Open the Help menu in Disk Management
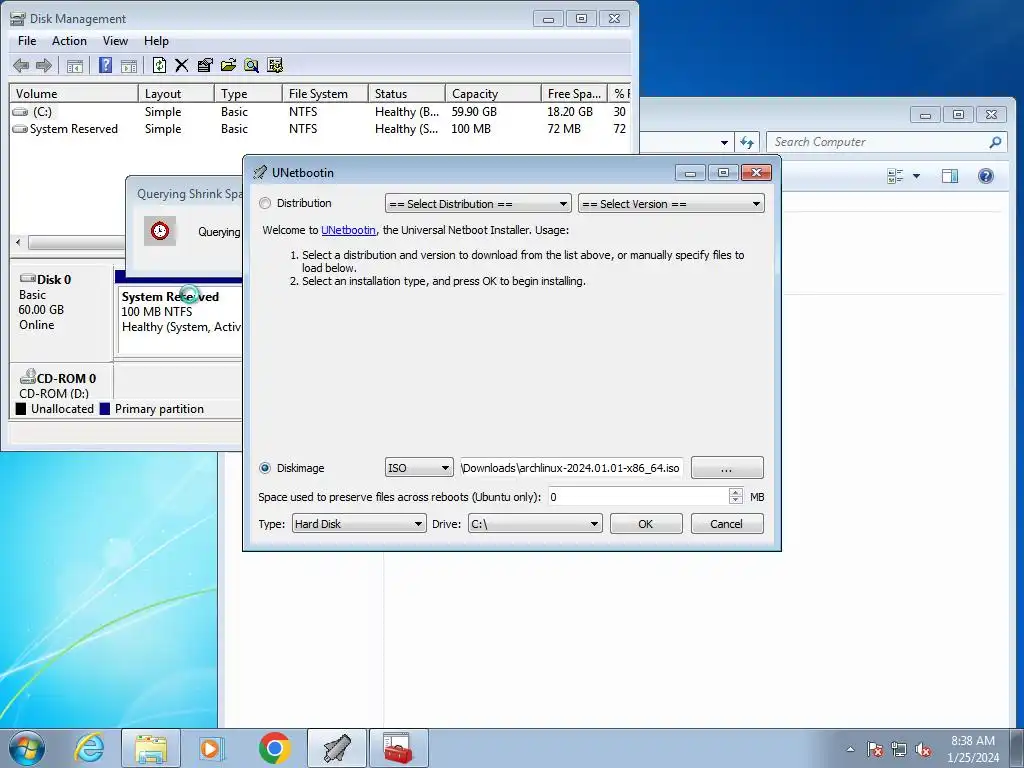The image size is (1024, 768). pyautogui.click(x=156, y=40)
